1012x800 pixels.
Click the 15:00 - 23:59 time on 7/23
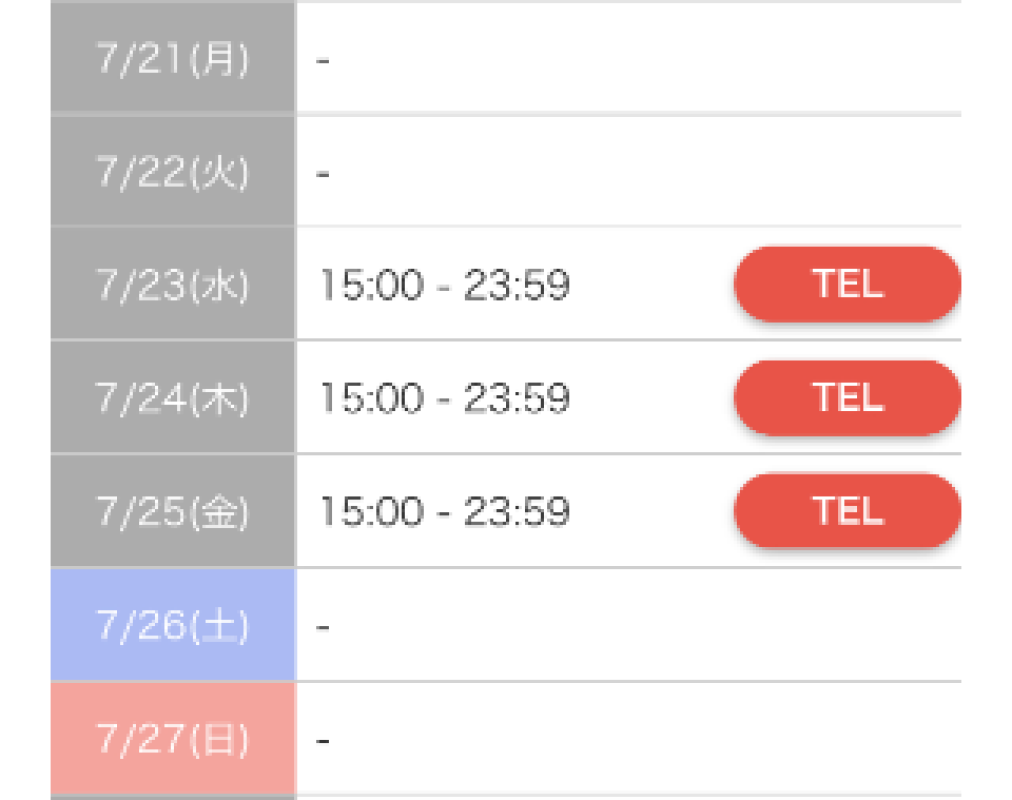tap(445, 285)
